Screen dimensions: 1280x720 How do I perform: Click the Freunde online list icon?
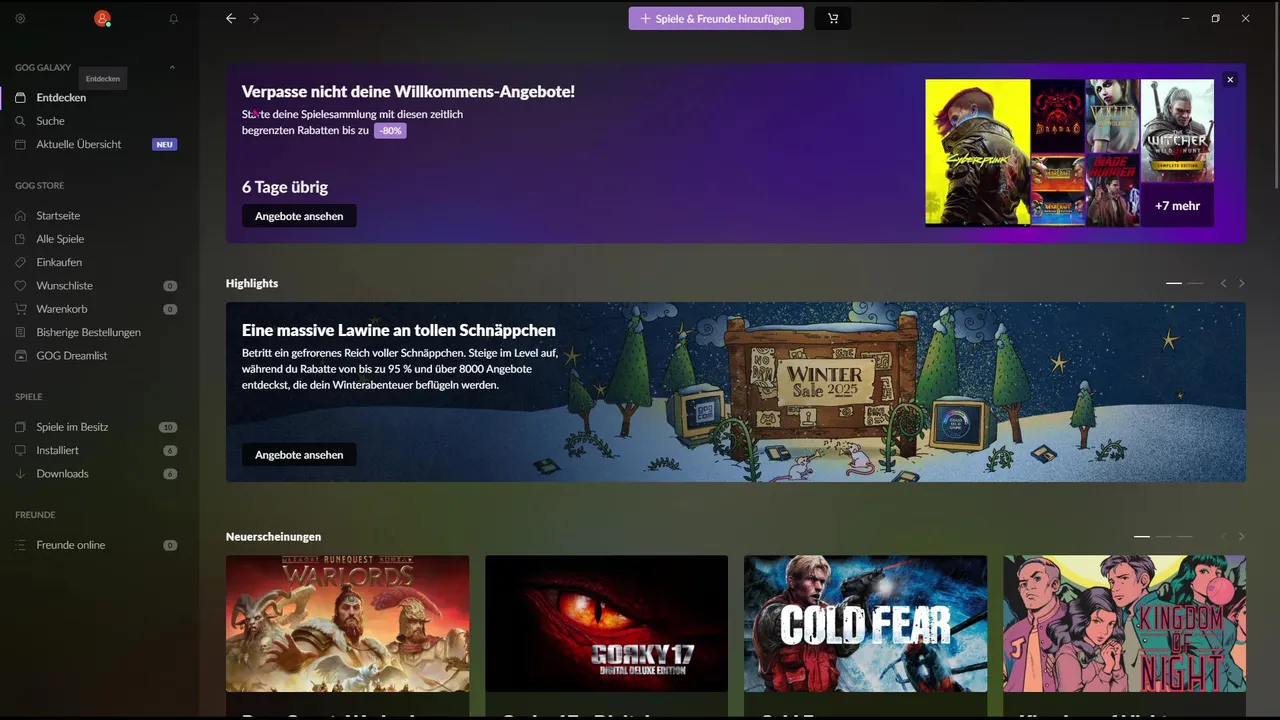[20, 545]
